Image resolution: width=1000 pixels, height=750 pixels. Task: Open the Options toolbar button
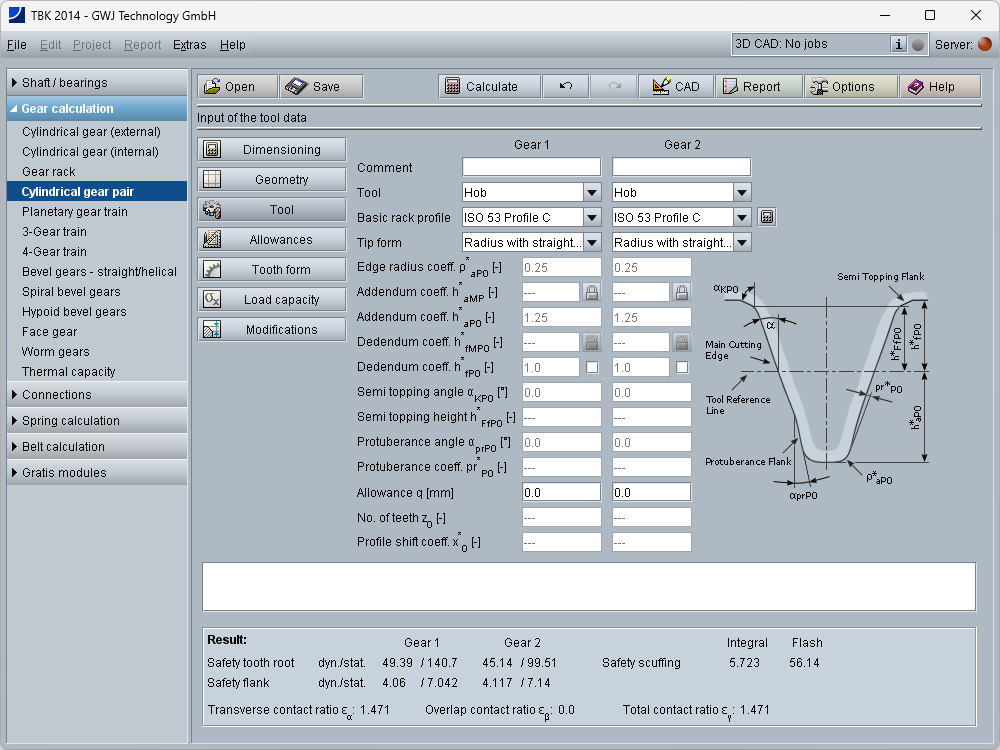(x=850, y=87)
